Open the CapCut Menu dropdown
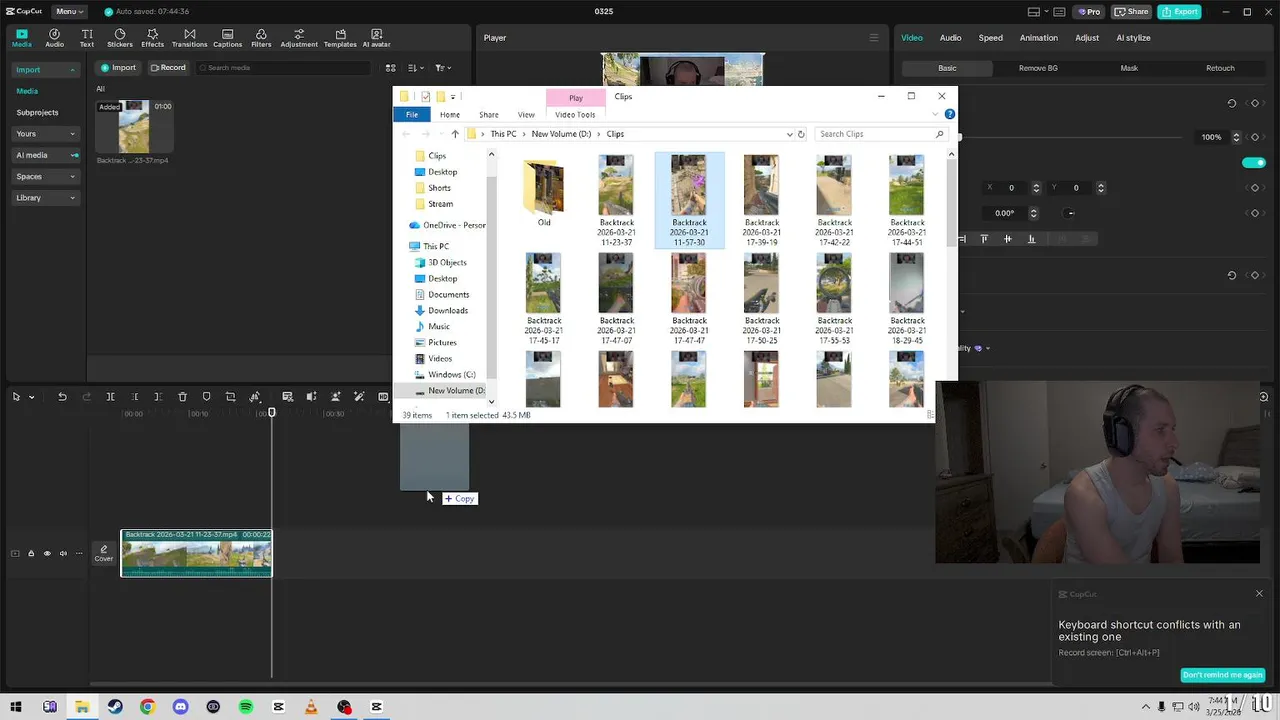This screenshot has height=720, width=1280. click(x=69, y=11)
